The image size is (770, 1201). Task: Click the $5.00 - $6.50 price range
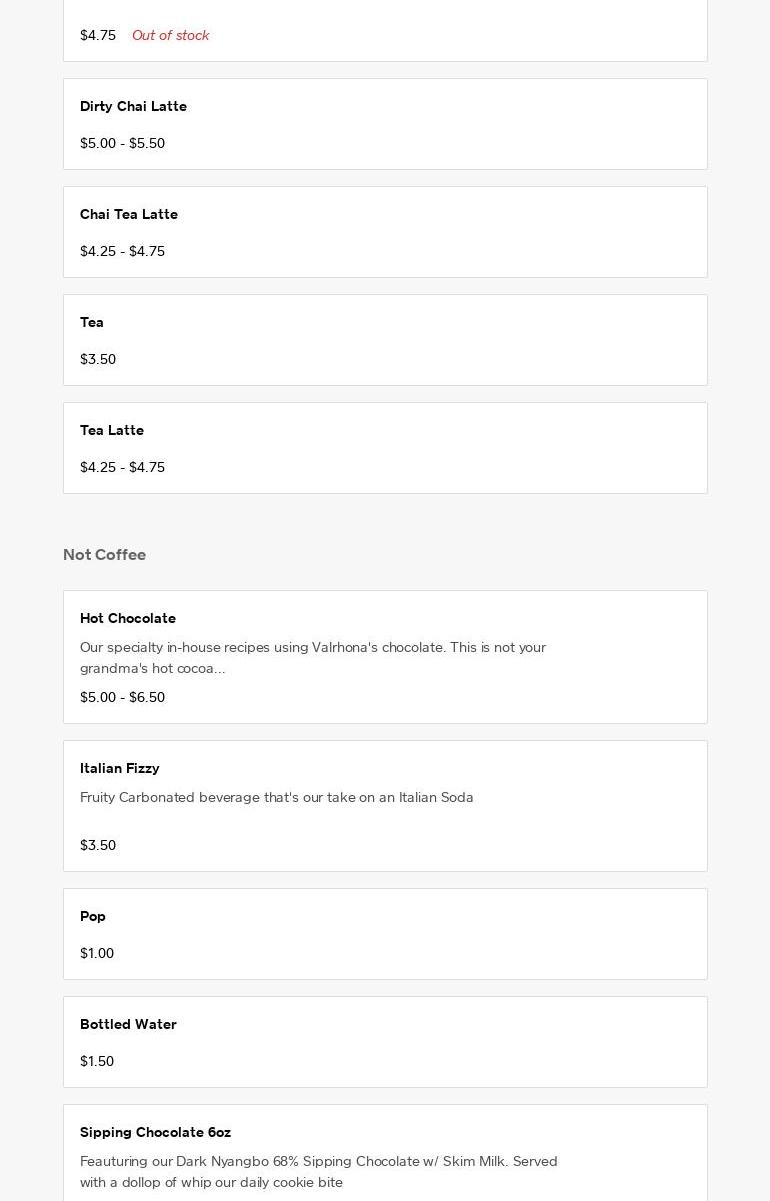point(122,697)
